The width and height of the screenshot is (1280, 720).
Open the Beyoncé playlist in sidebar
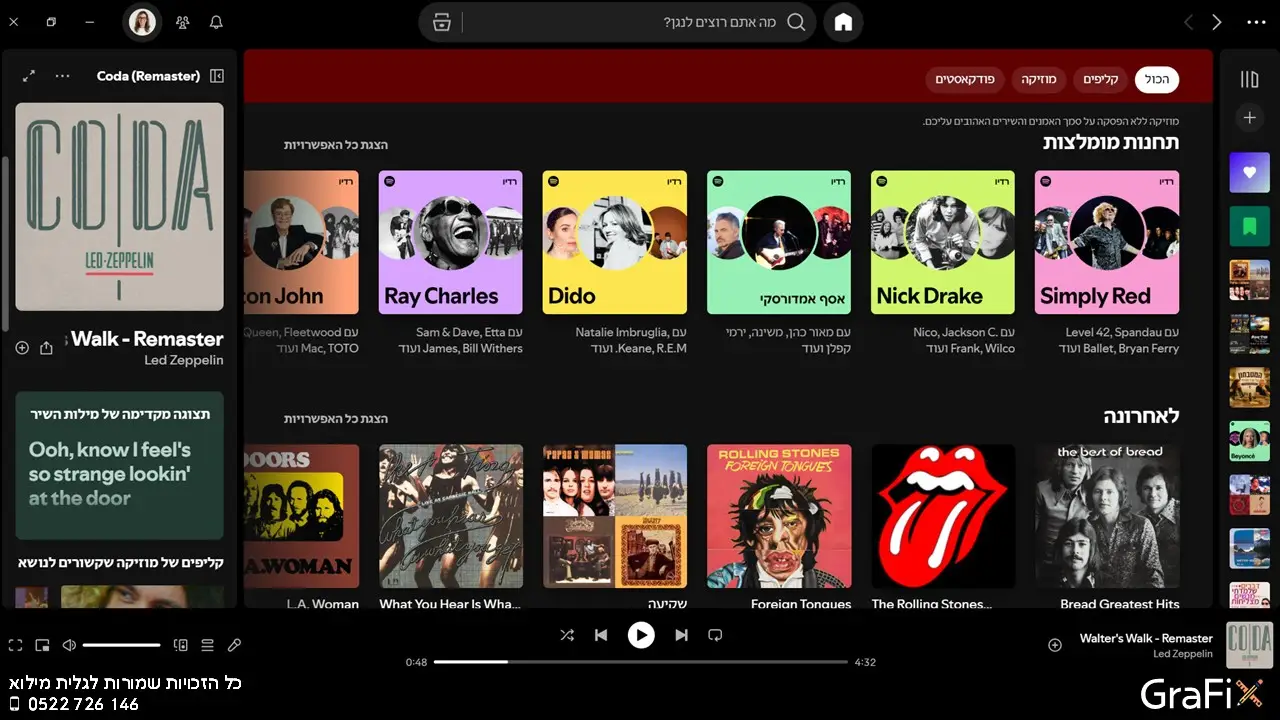(1249, 441)
